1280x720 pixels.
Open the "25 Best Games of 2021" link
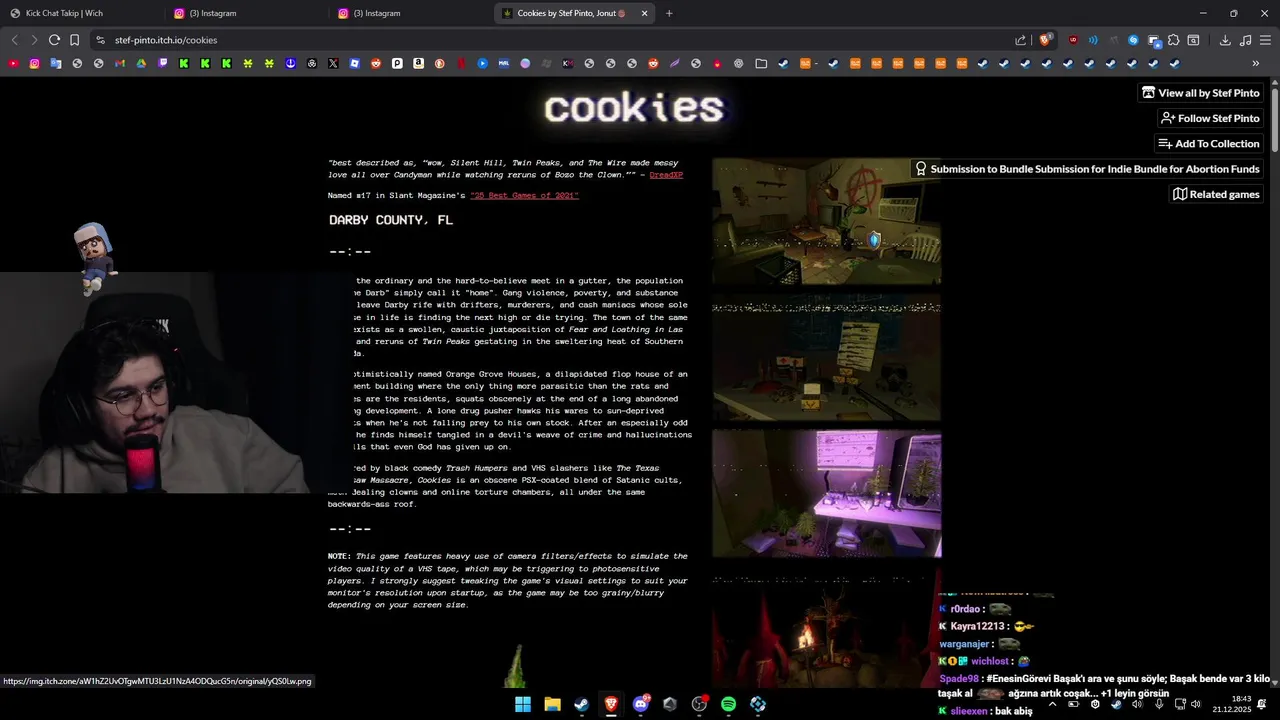click(524, 195)
